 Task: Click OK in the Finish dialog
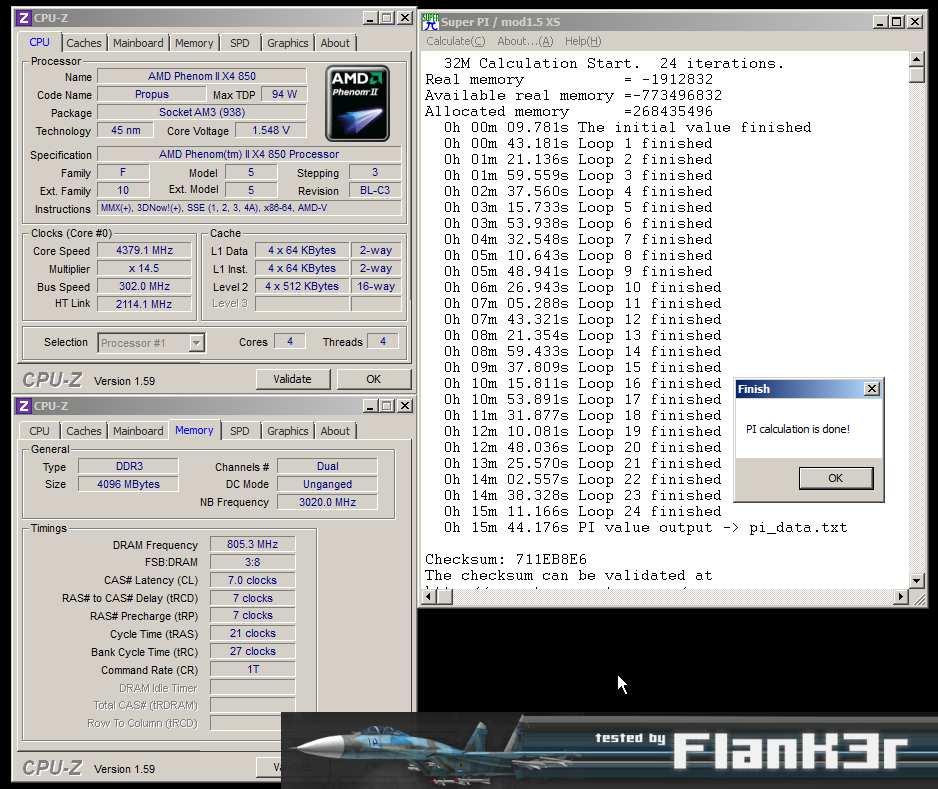(x=836, y=478)
